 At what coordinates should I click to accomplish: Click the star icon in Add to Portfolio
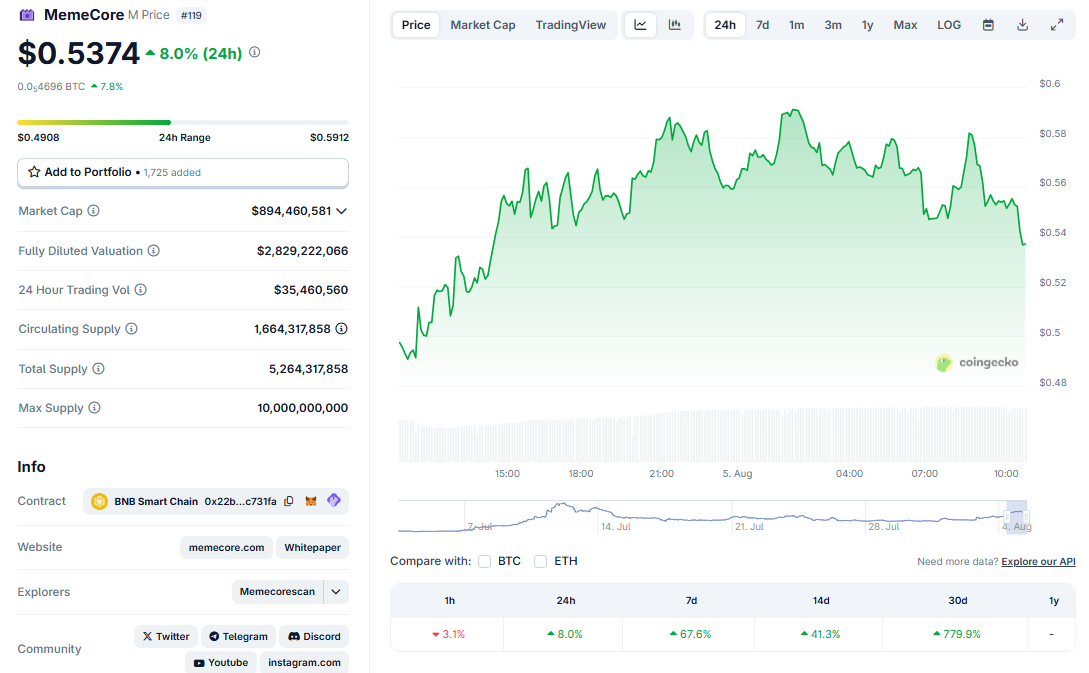pyautogui.click(x=34, y=172)
